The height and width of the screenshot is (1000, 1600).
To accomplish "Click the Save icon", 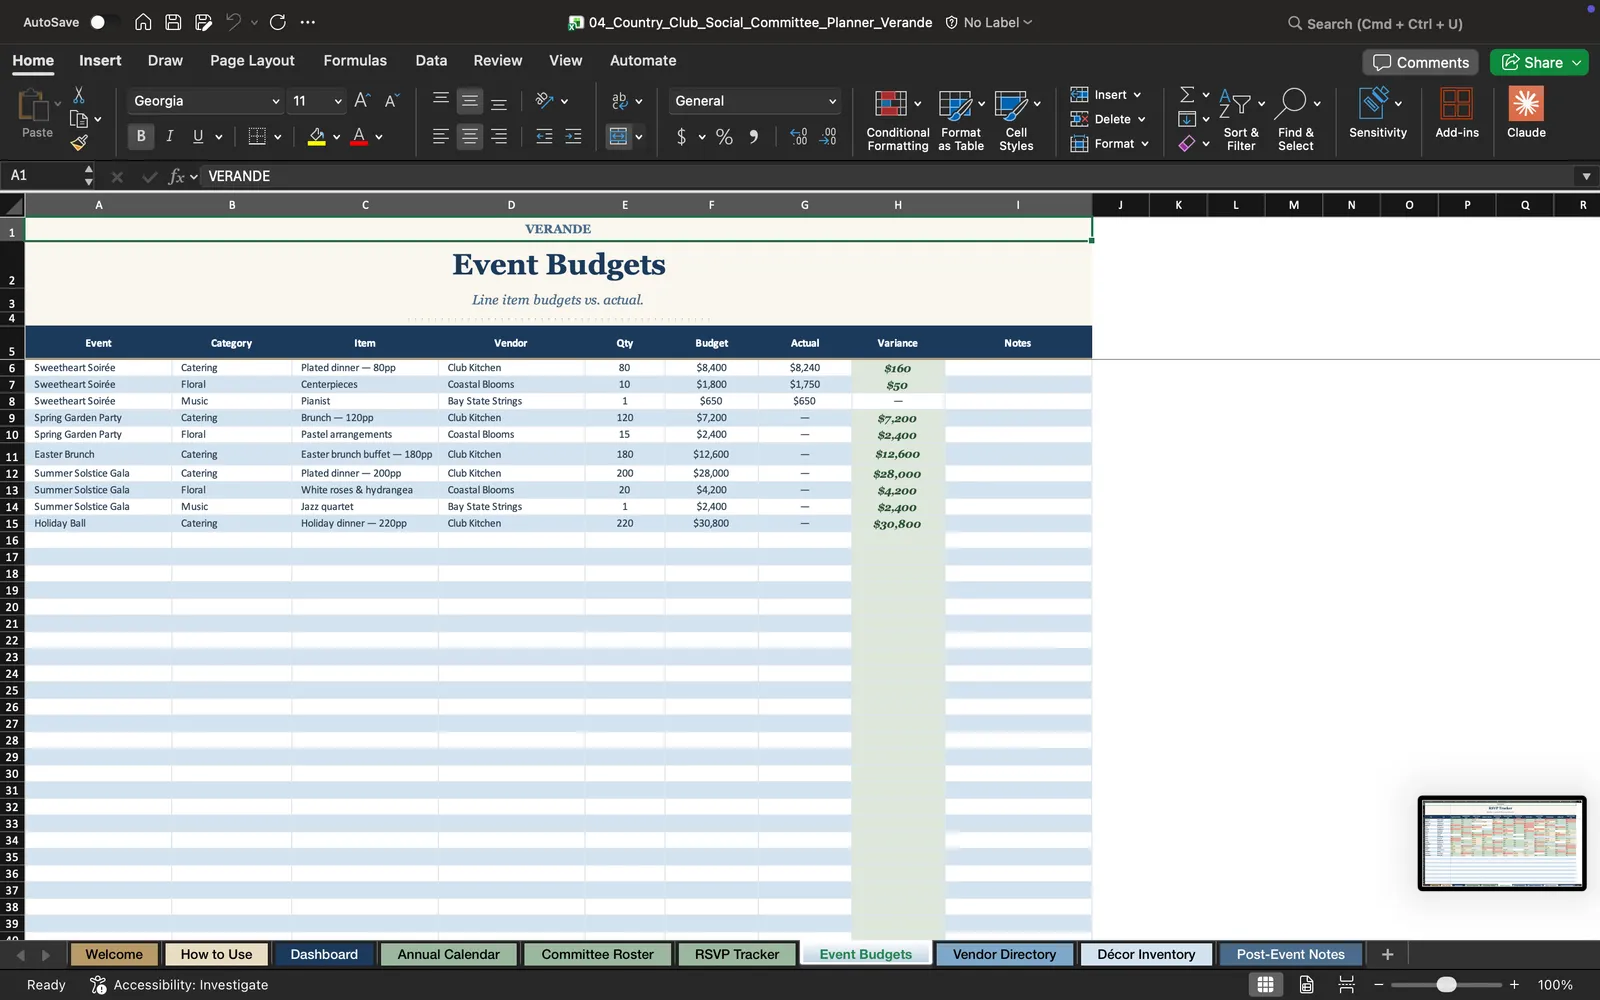I will coord(173,22).
